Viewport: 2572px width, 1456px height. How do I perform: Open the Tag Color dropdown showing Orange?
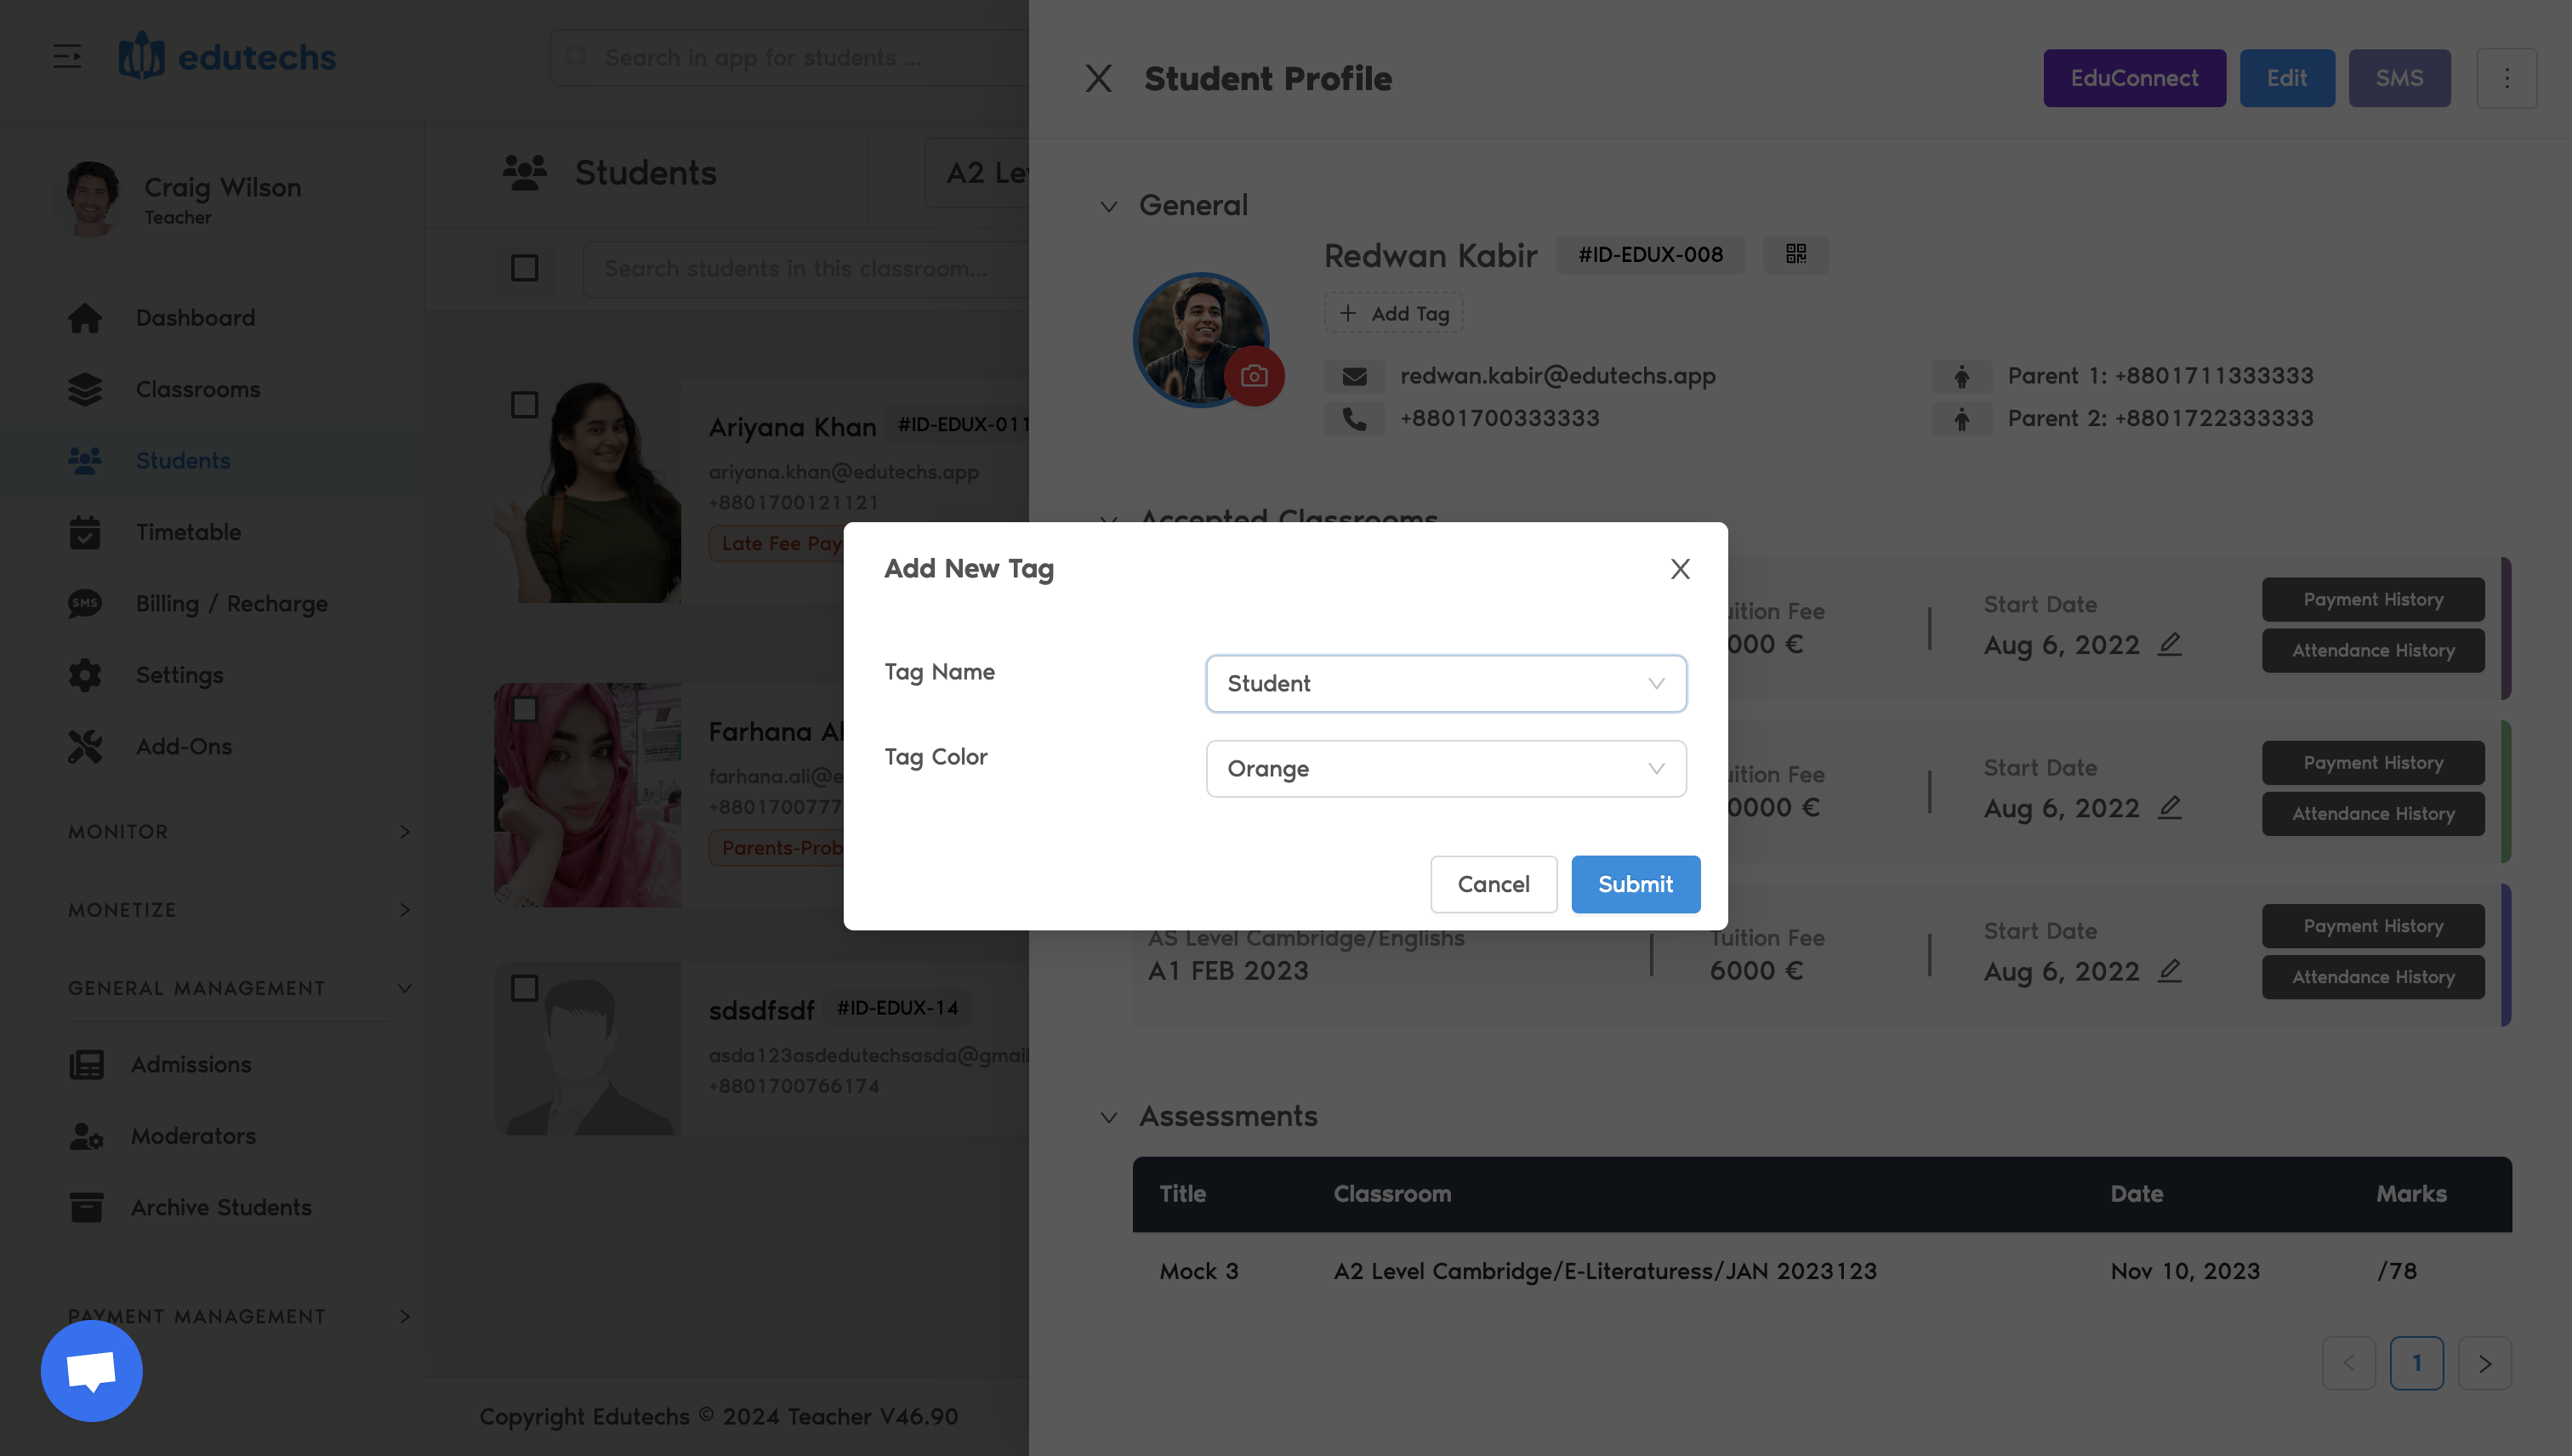pos(1445,769)
